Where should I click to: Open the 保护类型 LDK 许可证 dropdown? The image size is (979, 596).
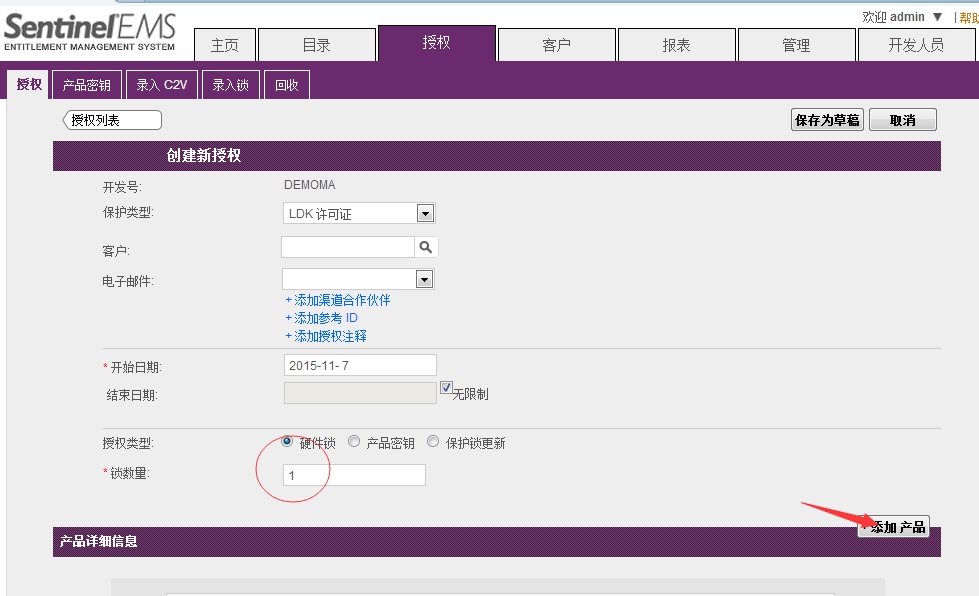coord(424,213)
